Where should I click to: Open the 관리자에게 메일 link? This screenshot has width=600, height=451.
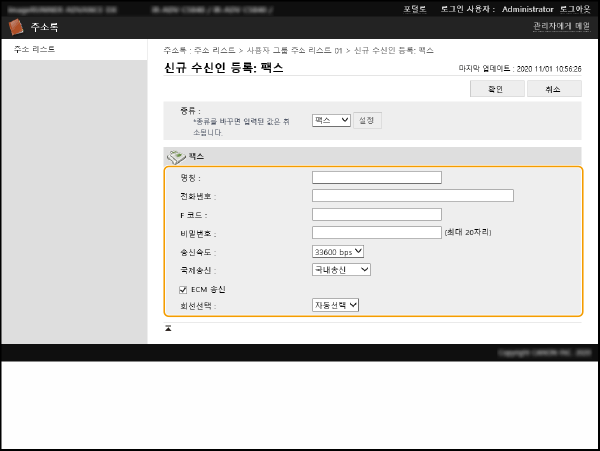(x=560, y=26)
